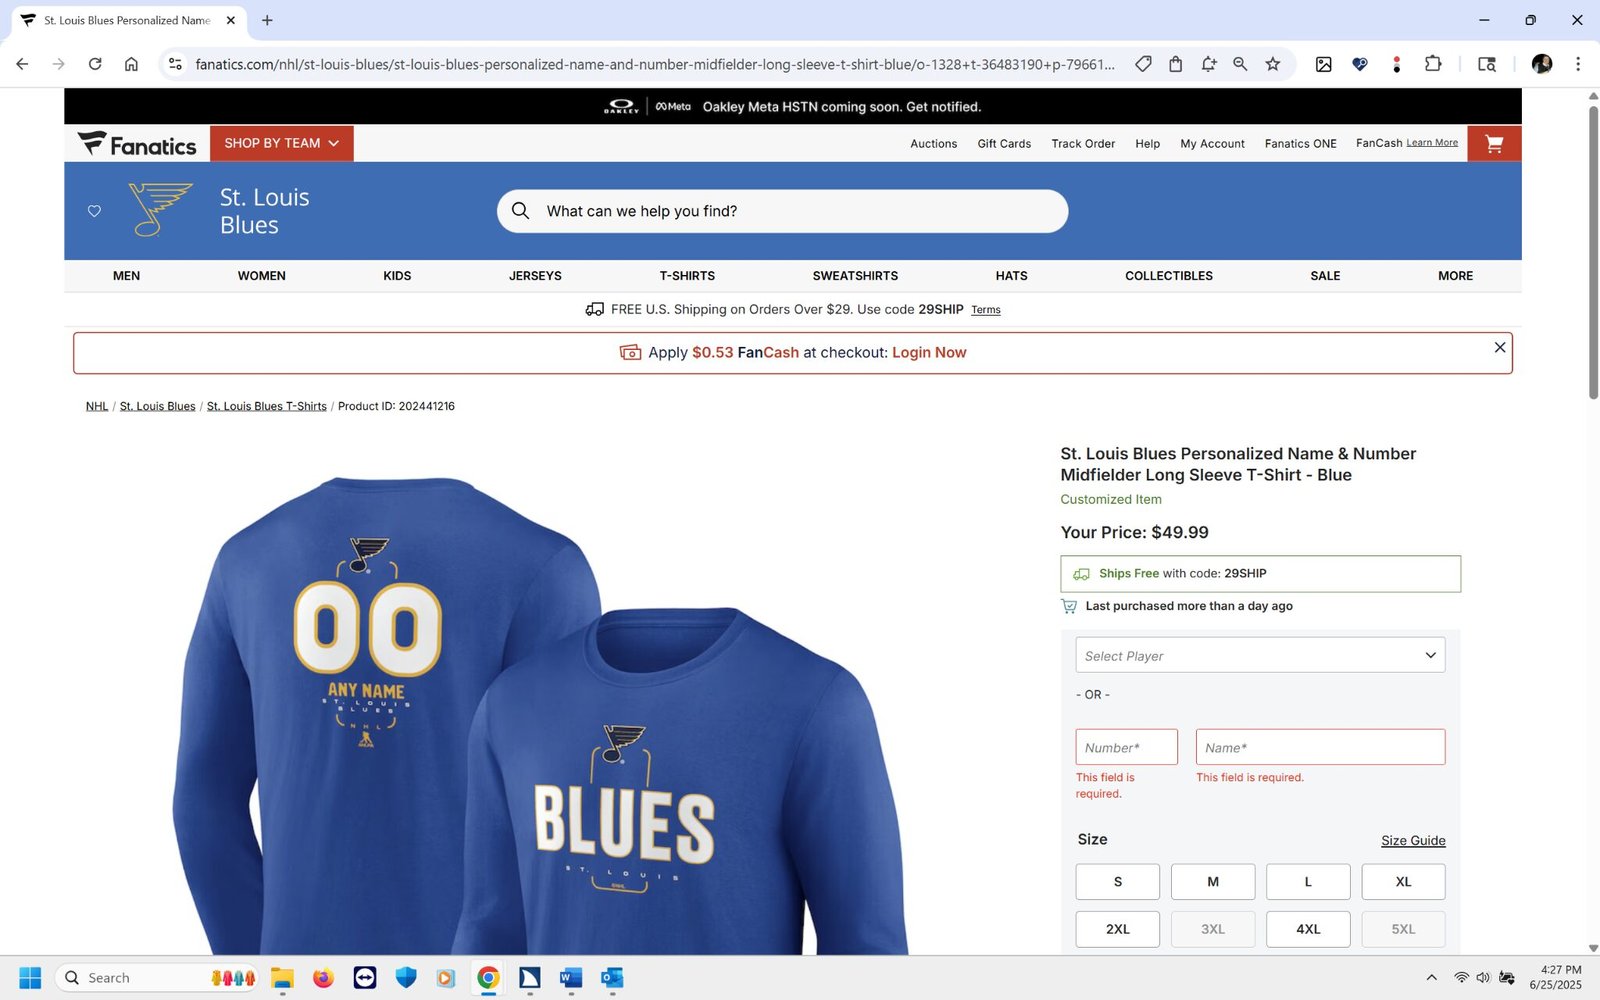Open the browser extensions puzzle icon

1432,64
